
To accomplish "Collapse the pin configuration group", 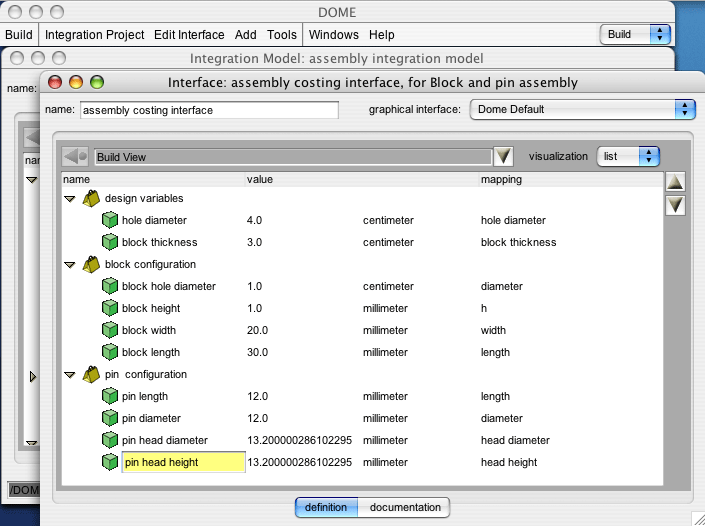I will point(70,375).
